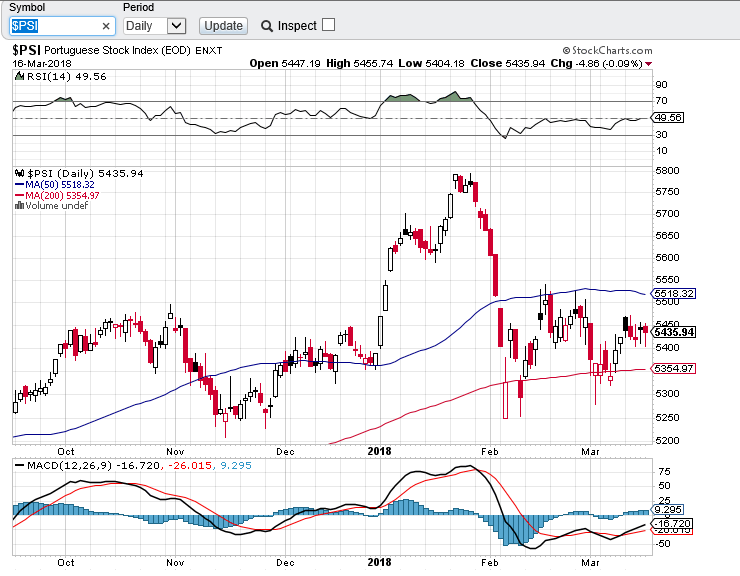
Task: Click the StockCharts.com copyright label
Action: pyautogui.click(x=607, y=51)
